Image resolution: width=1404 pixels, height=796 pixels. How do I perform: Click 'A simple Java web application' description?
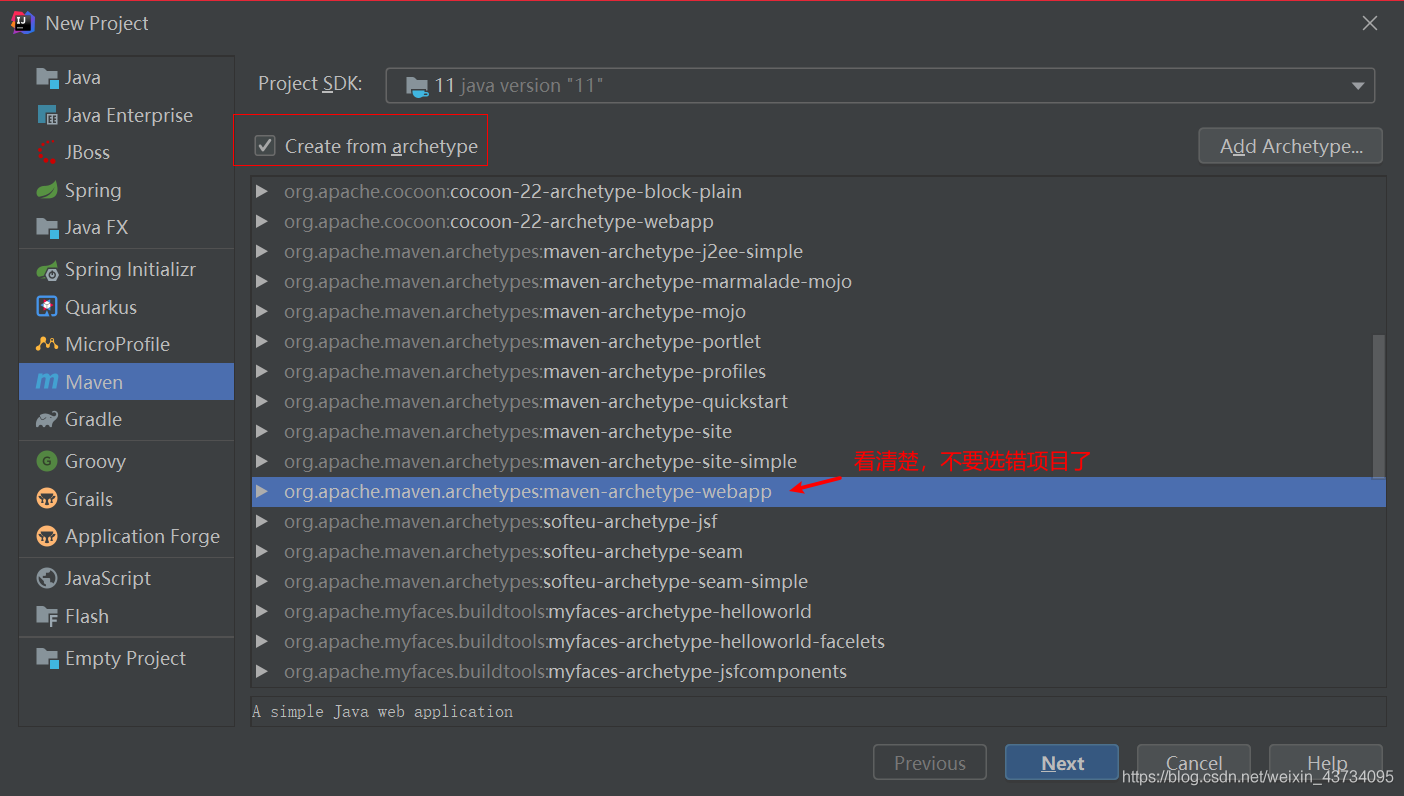pos(383,712)
